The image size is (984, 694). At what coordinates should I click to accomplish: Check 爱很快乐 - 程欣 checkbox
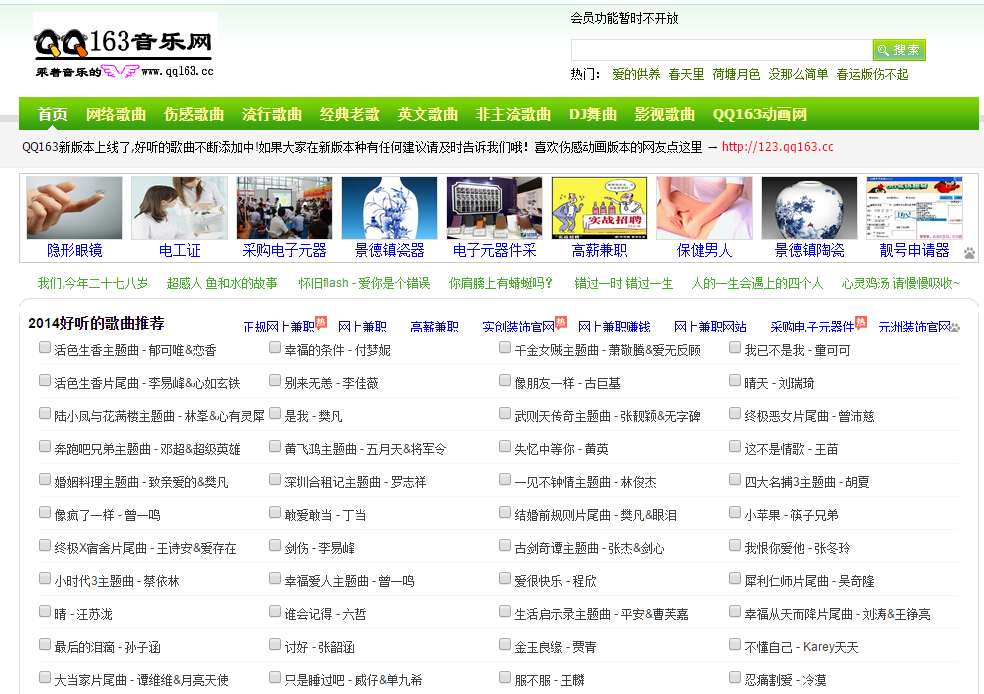[505, 578]
